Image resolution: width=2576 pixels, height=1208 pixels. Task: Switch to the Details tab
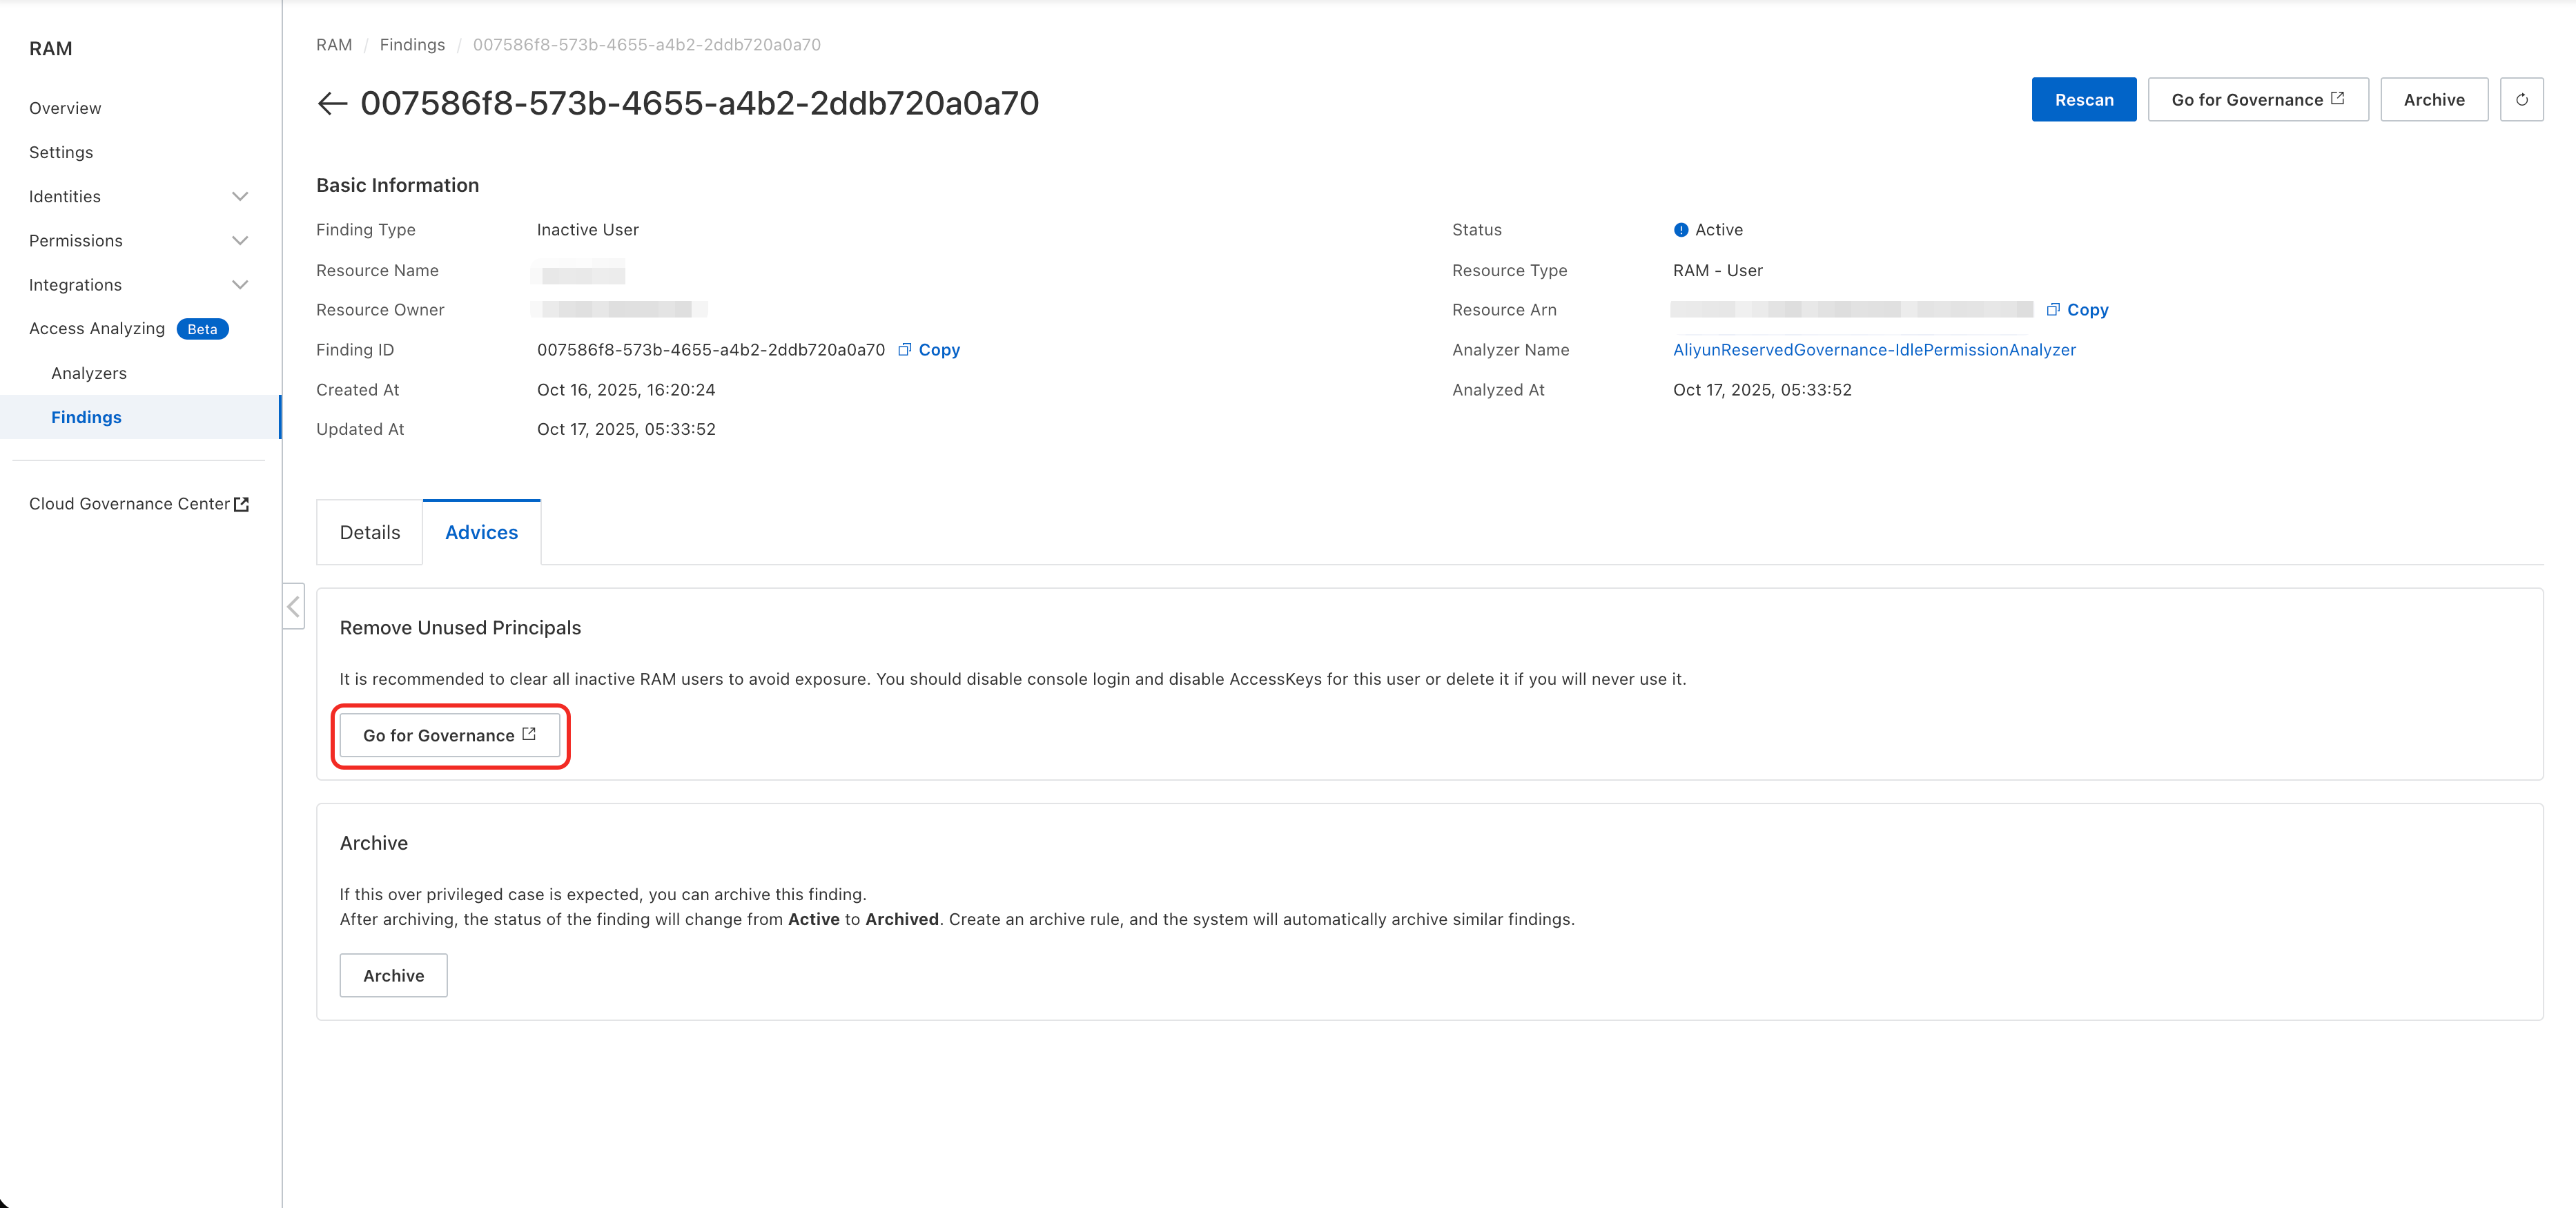pyautogui.click(x=369, y=533)
